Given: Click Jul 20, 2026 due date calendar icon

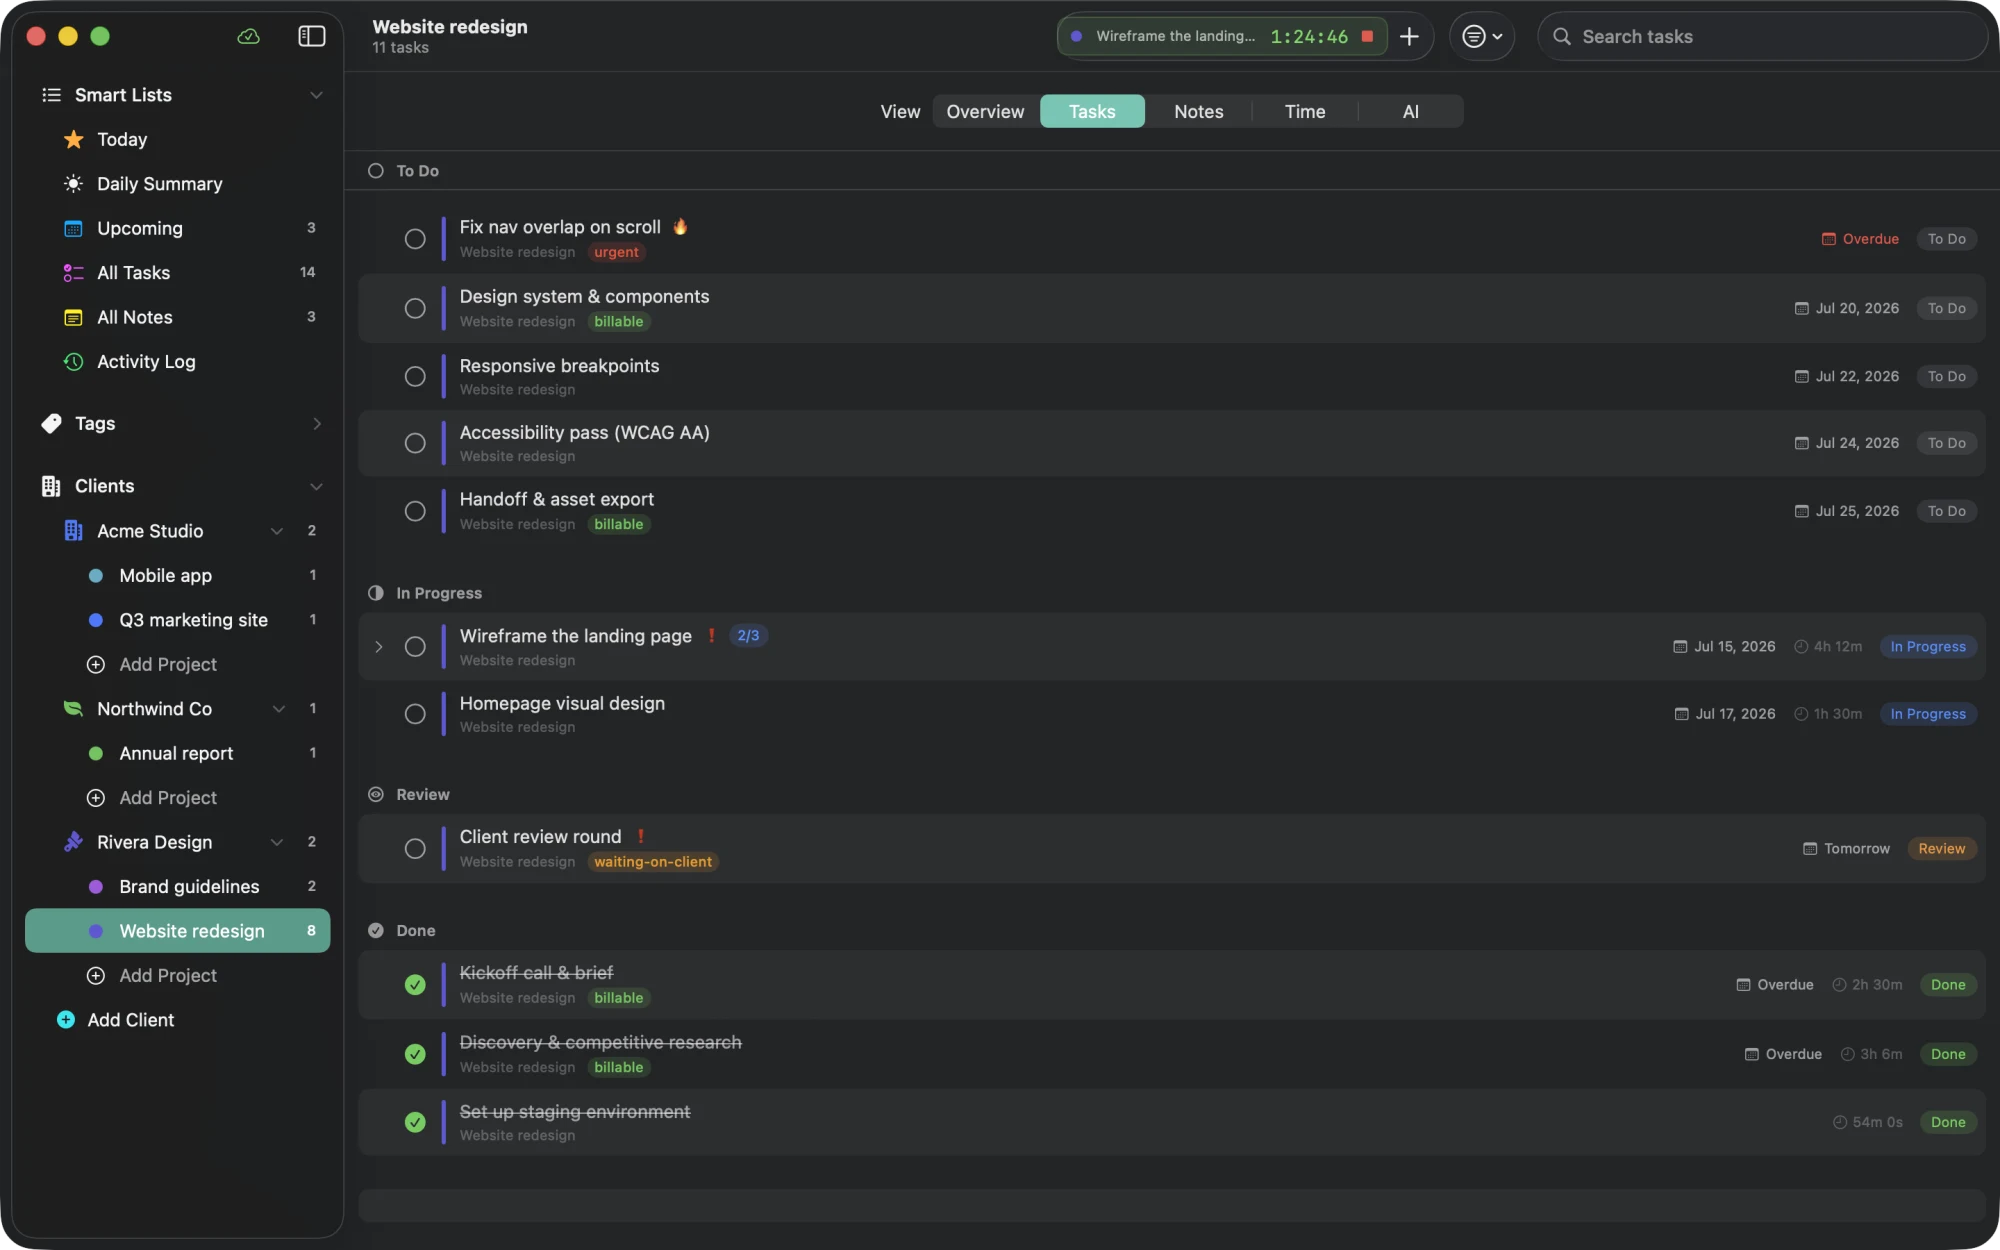Looking at the screenshot, I should (x=1802, y=308).
